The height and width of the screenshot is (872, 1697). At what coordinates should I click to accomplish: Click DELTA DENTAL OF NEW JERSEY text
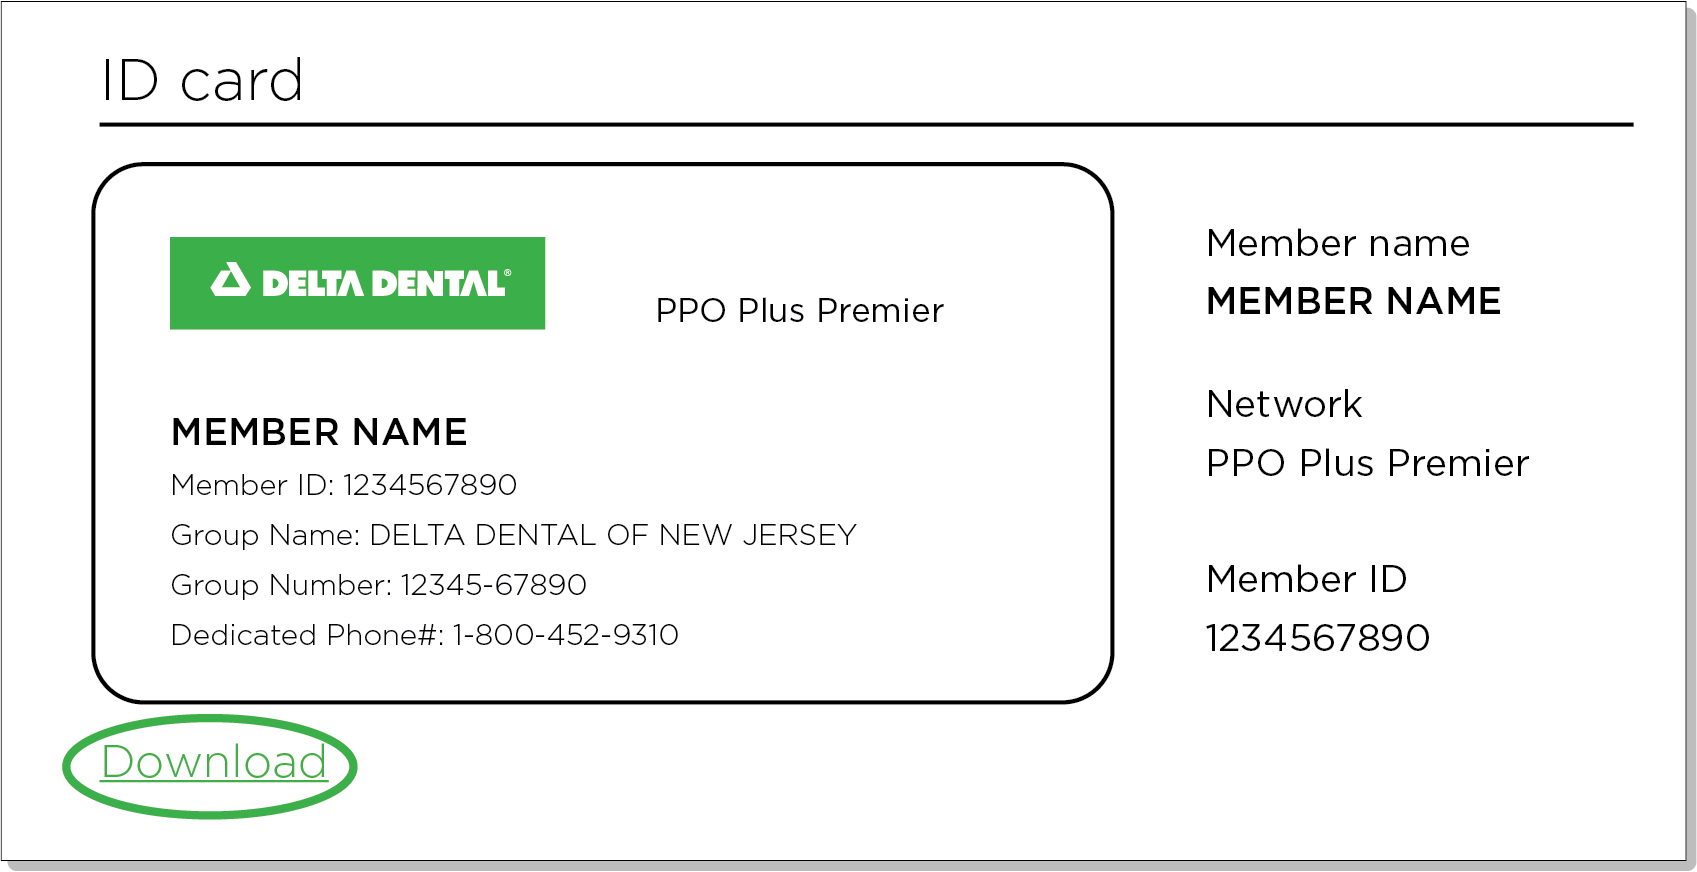coord(613,535)
